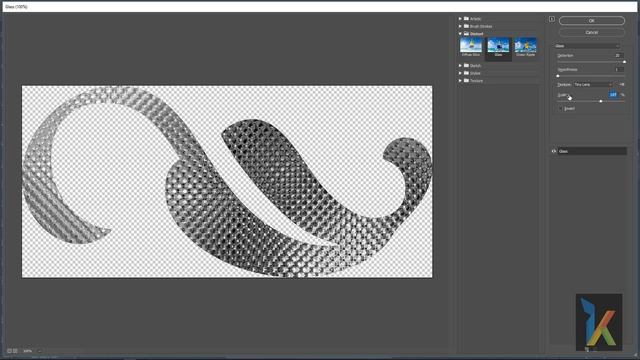Click the Sketch folder icon
This screenshot has width=640, height=360.
(466, 66)
